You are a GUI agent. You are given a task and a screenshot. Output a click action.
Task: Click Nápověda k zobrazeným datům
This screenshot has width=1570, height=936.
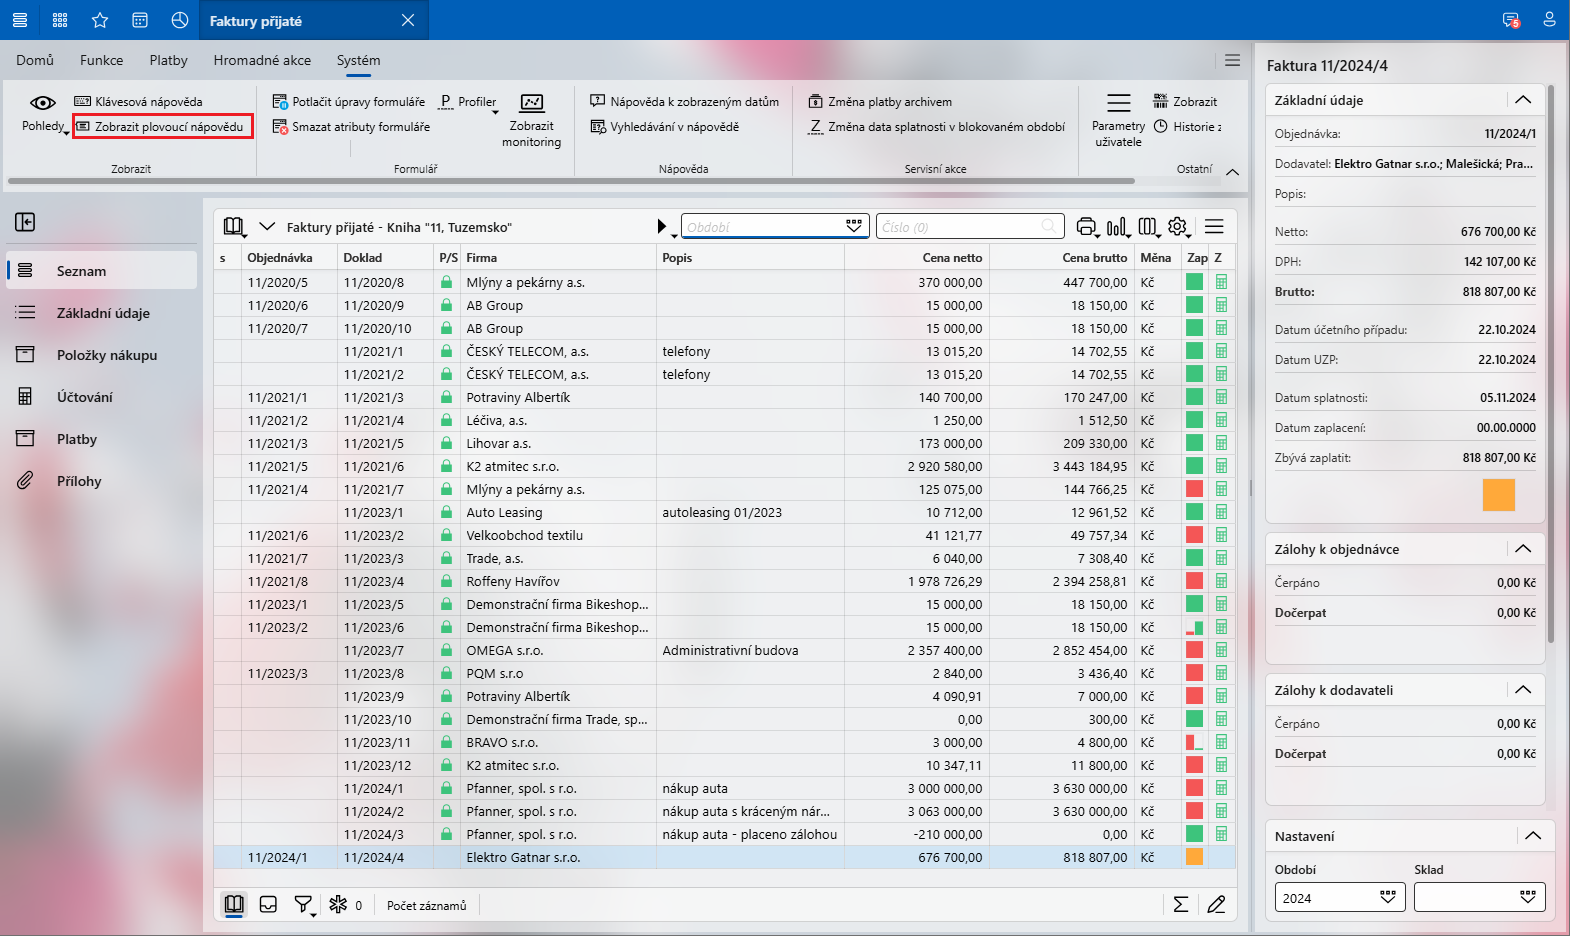(x=685, y=102)
